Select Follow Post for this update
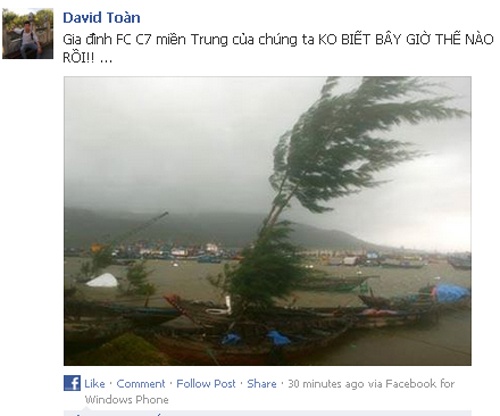 [206, 384]
